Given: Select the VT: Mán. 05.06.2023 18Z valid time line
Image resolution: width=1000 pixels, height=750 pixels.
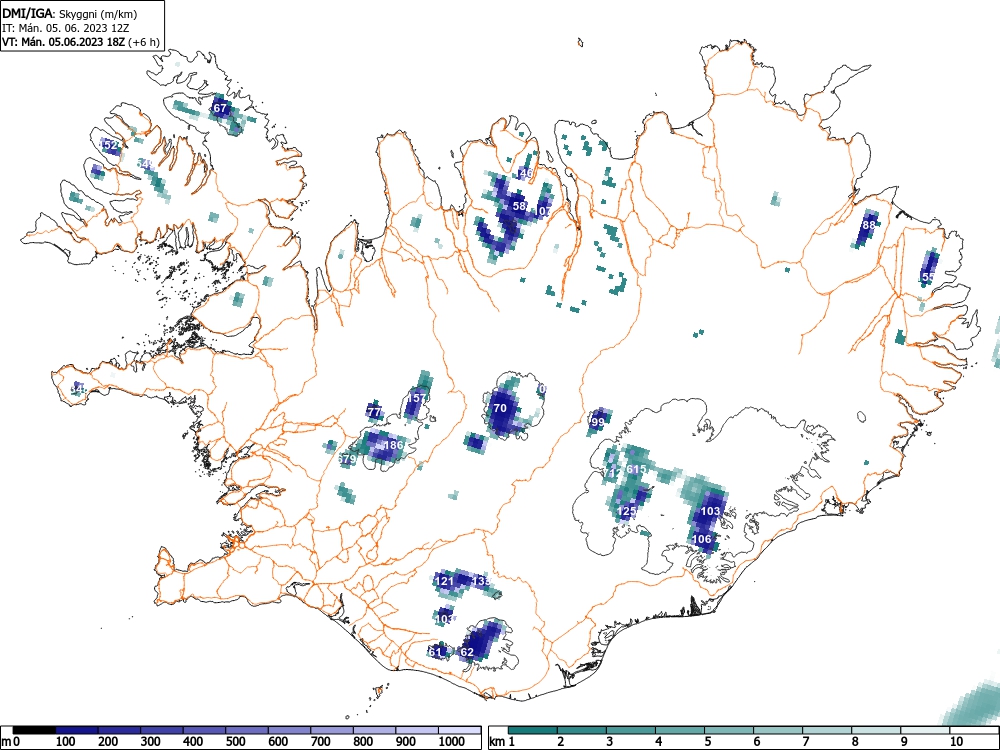Looking at the screenshot, I should tap(80, 42).
